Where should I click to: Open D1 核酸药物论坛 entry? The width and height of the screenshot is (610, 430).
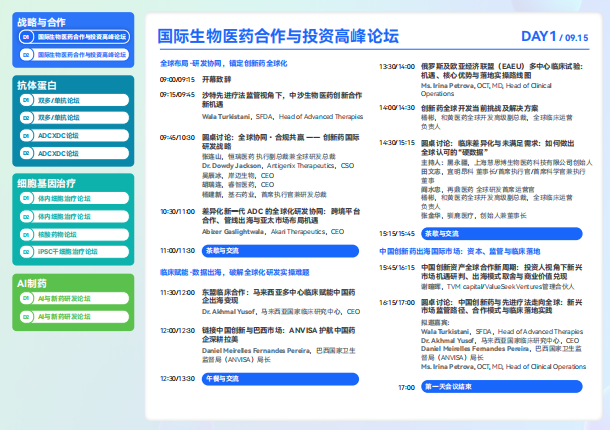[x=74, y=234]
